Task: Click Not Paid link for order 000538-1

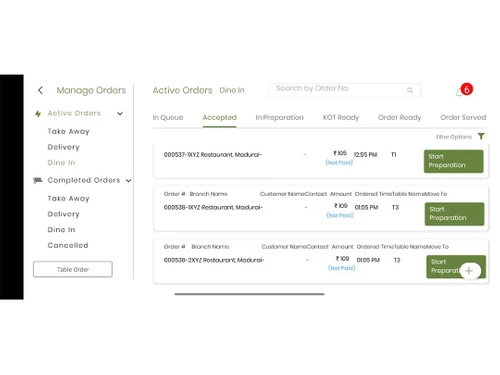Action: [340, 215]
